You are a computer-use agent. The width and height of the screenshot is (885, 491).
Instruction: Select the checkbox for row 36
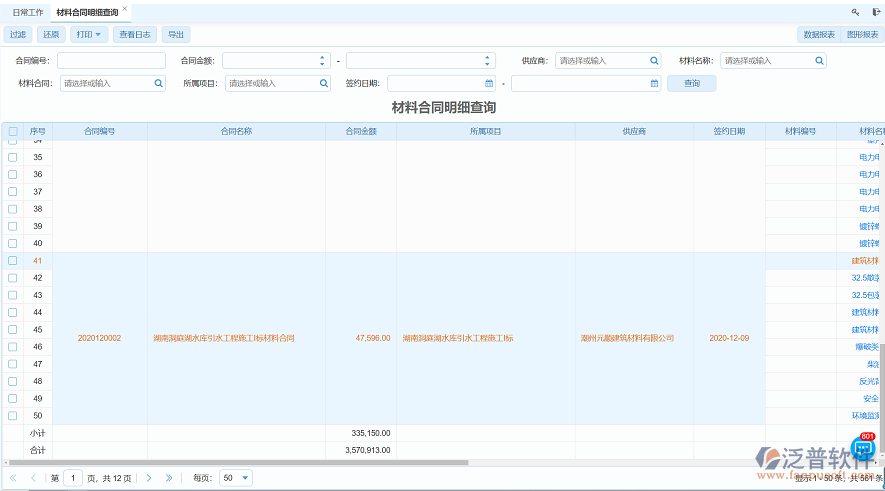click(13, 175)
